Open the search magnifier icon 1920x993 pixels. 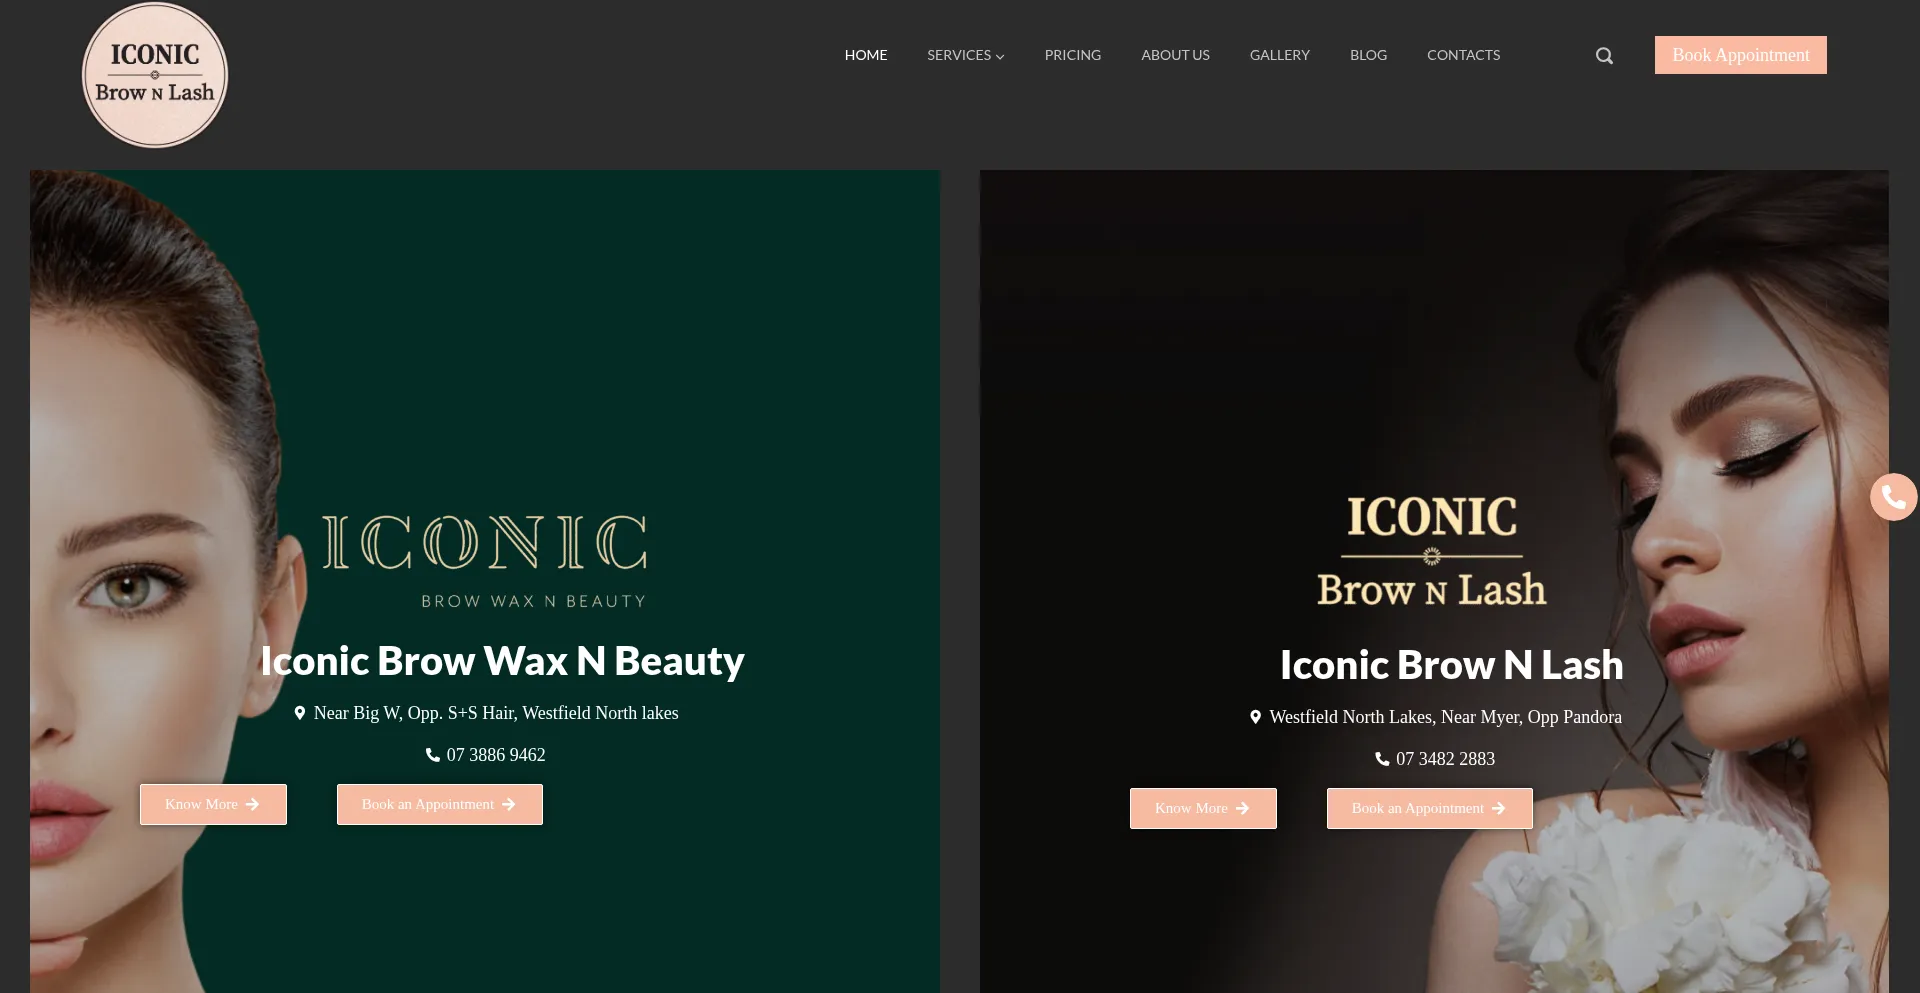(1604, 56)
